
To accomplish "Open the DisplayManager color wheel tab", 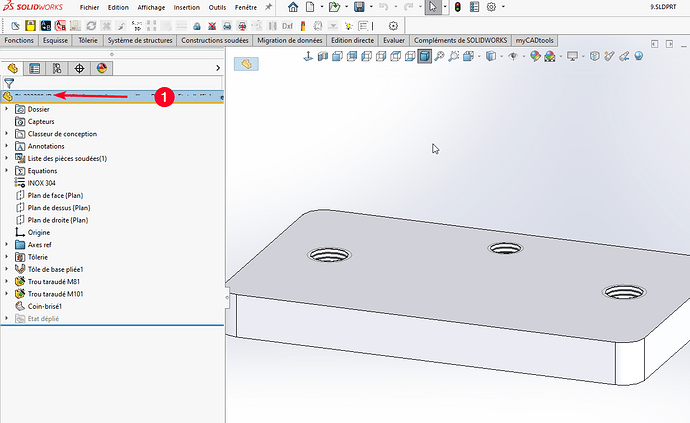I will pos(102,68).
